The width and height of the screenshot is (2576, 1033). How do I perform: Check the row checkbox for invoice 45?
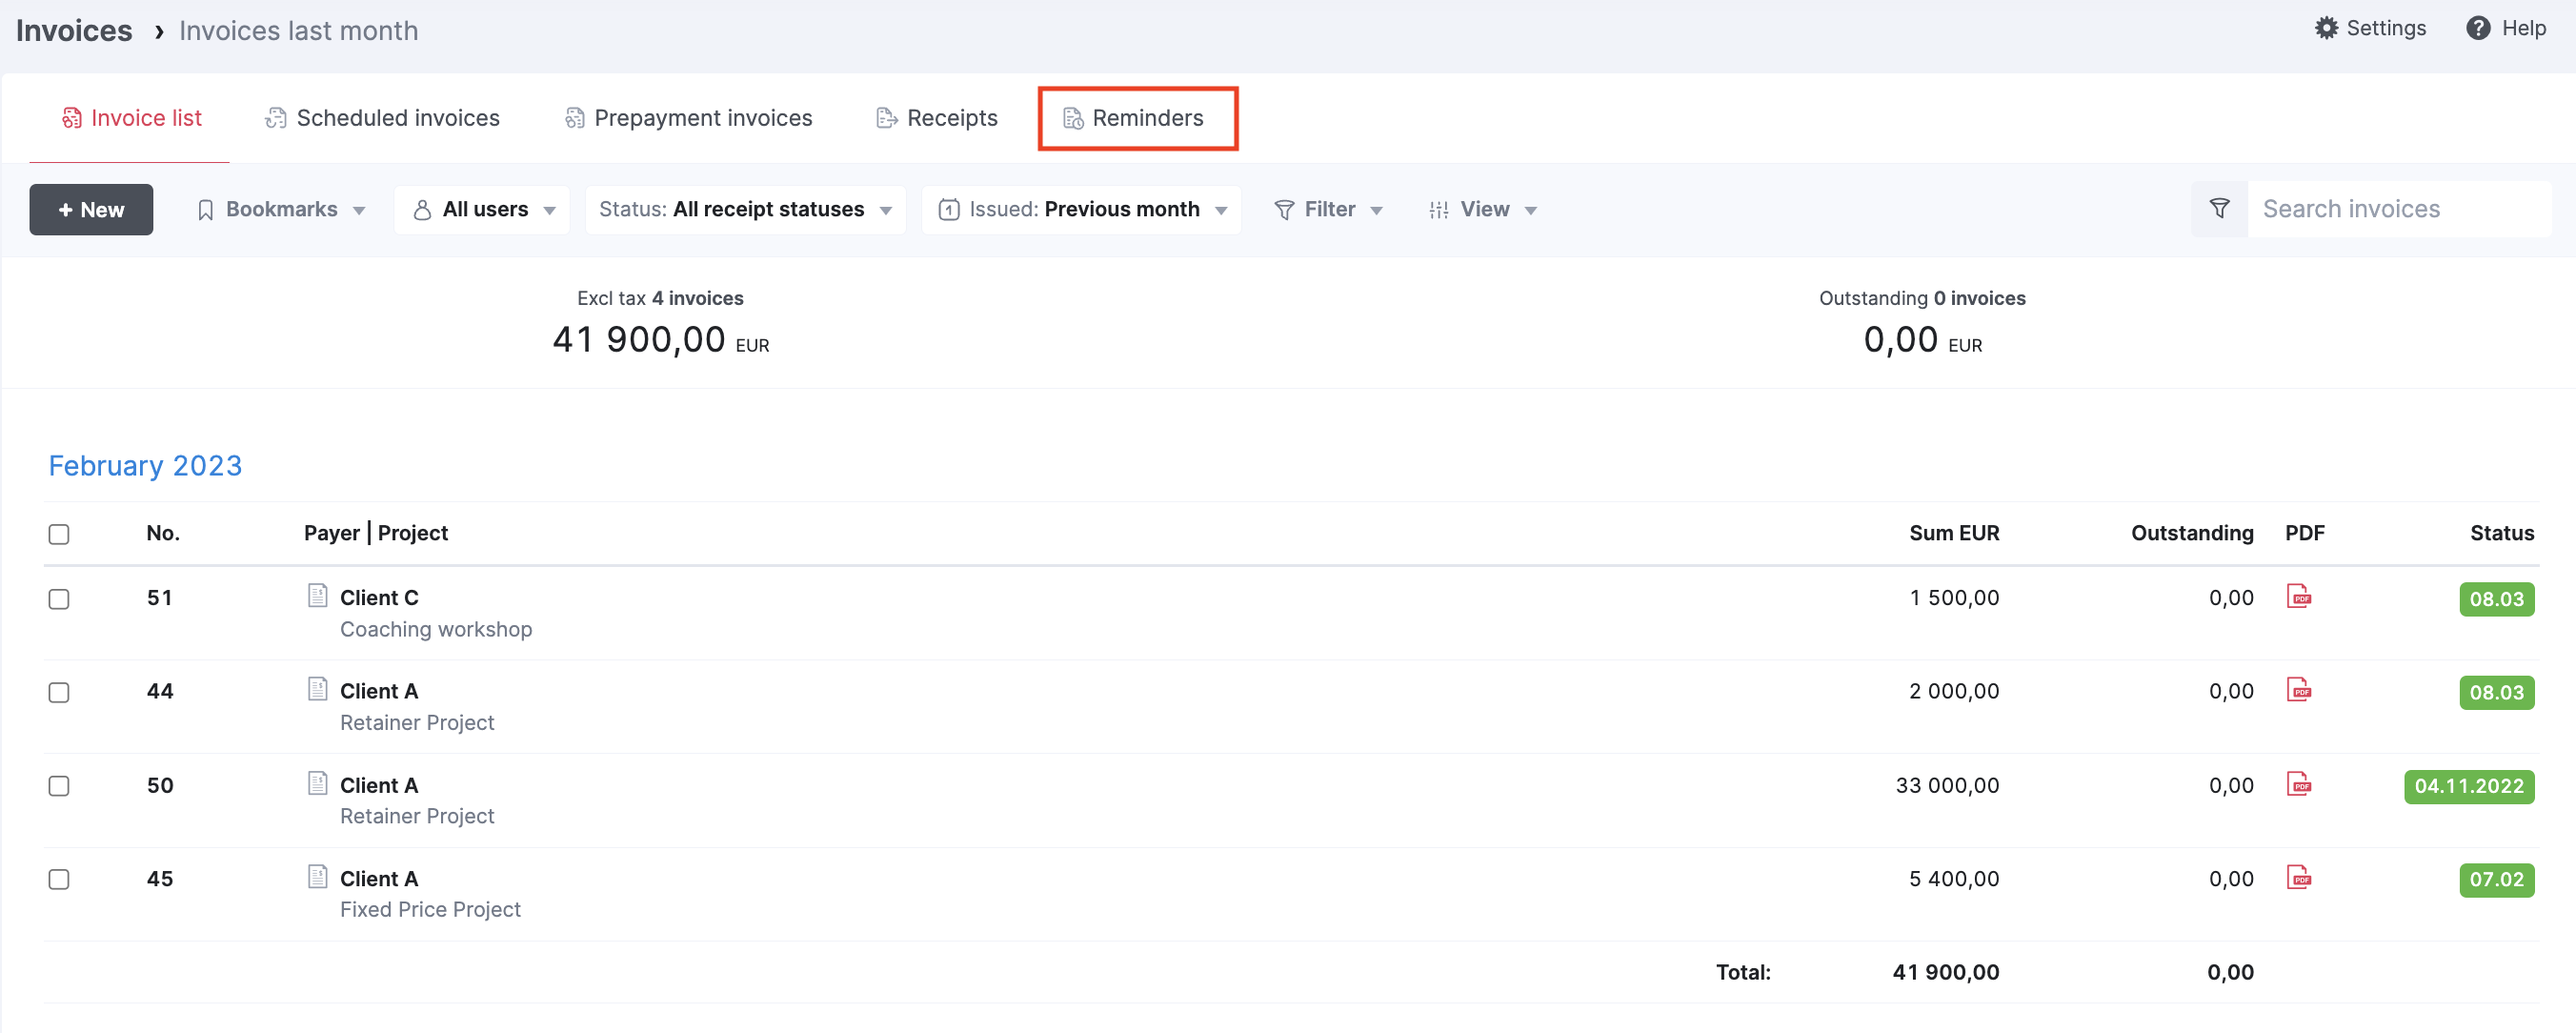[59, 880]
